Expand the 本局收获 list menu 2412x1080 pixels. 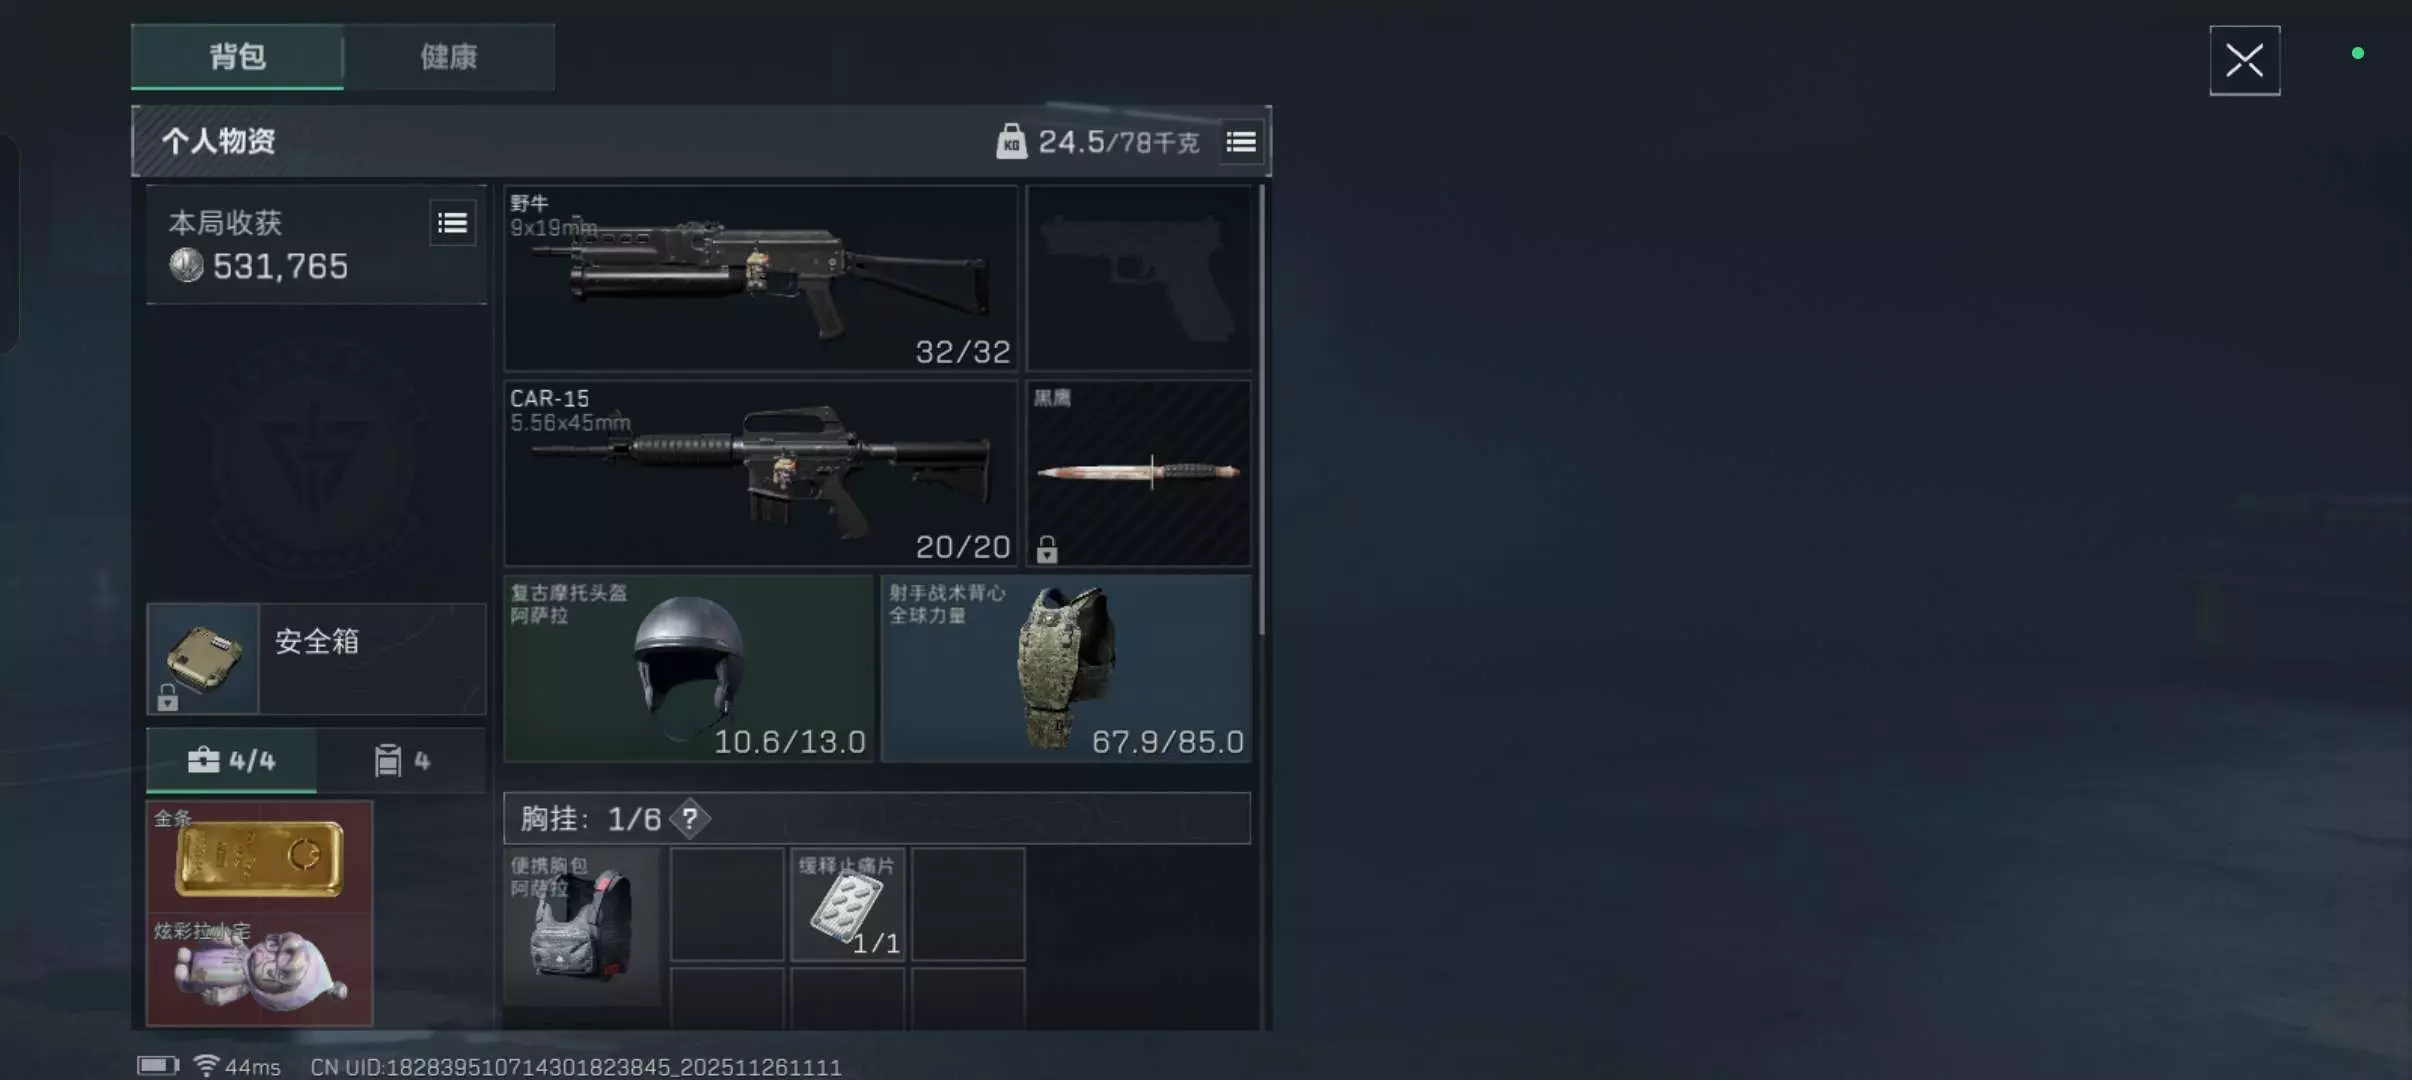tap(453, 223)
